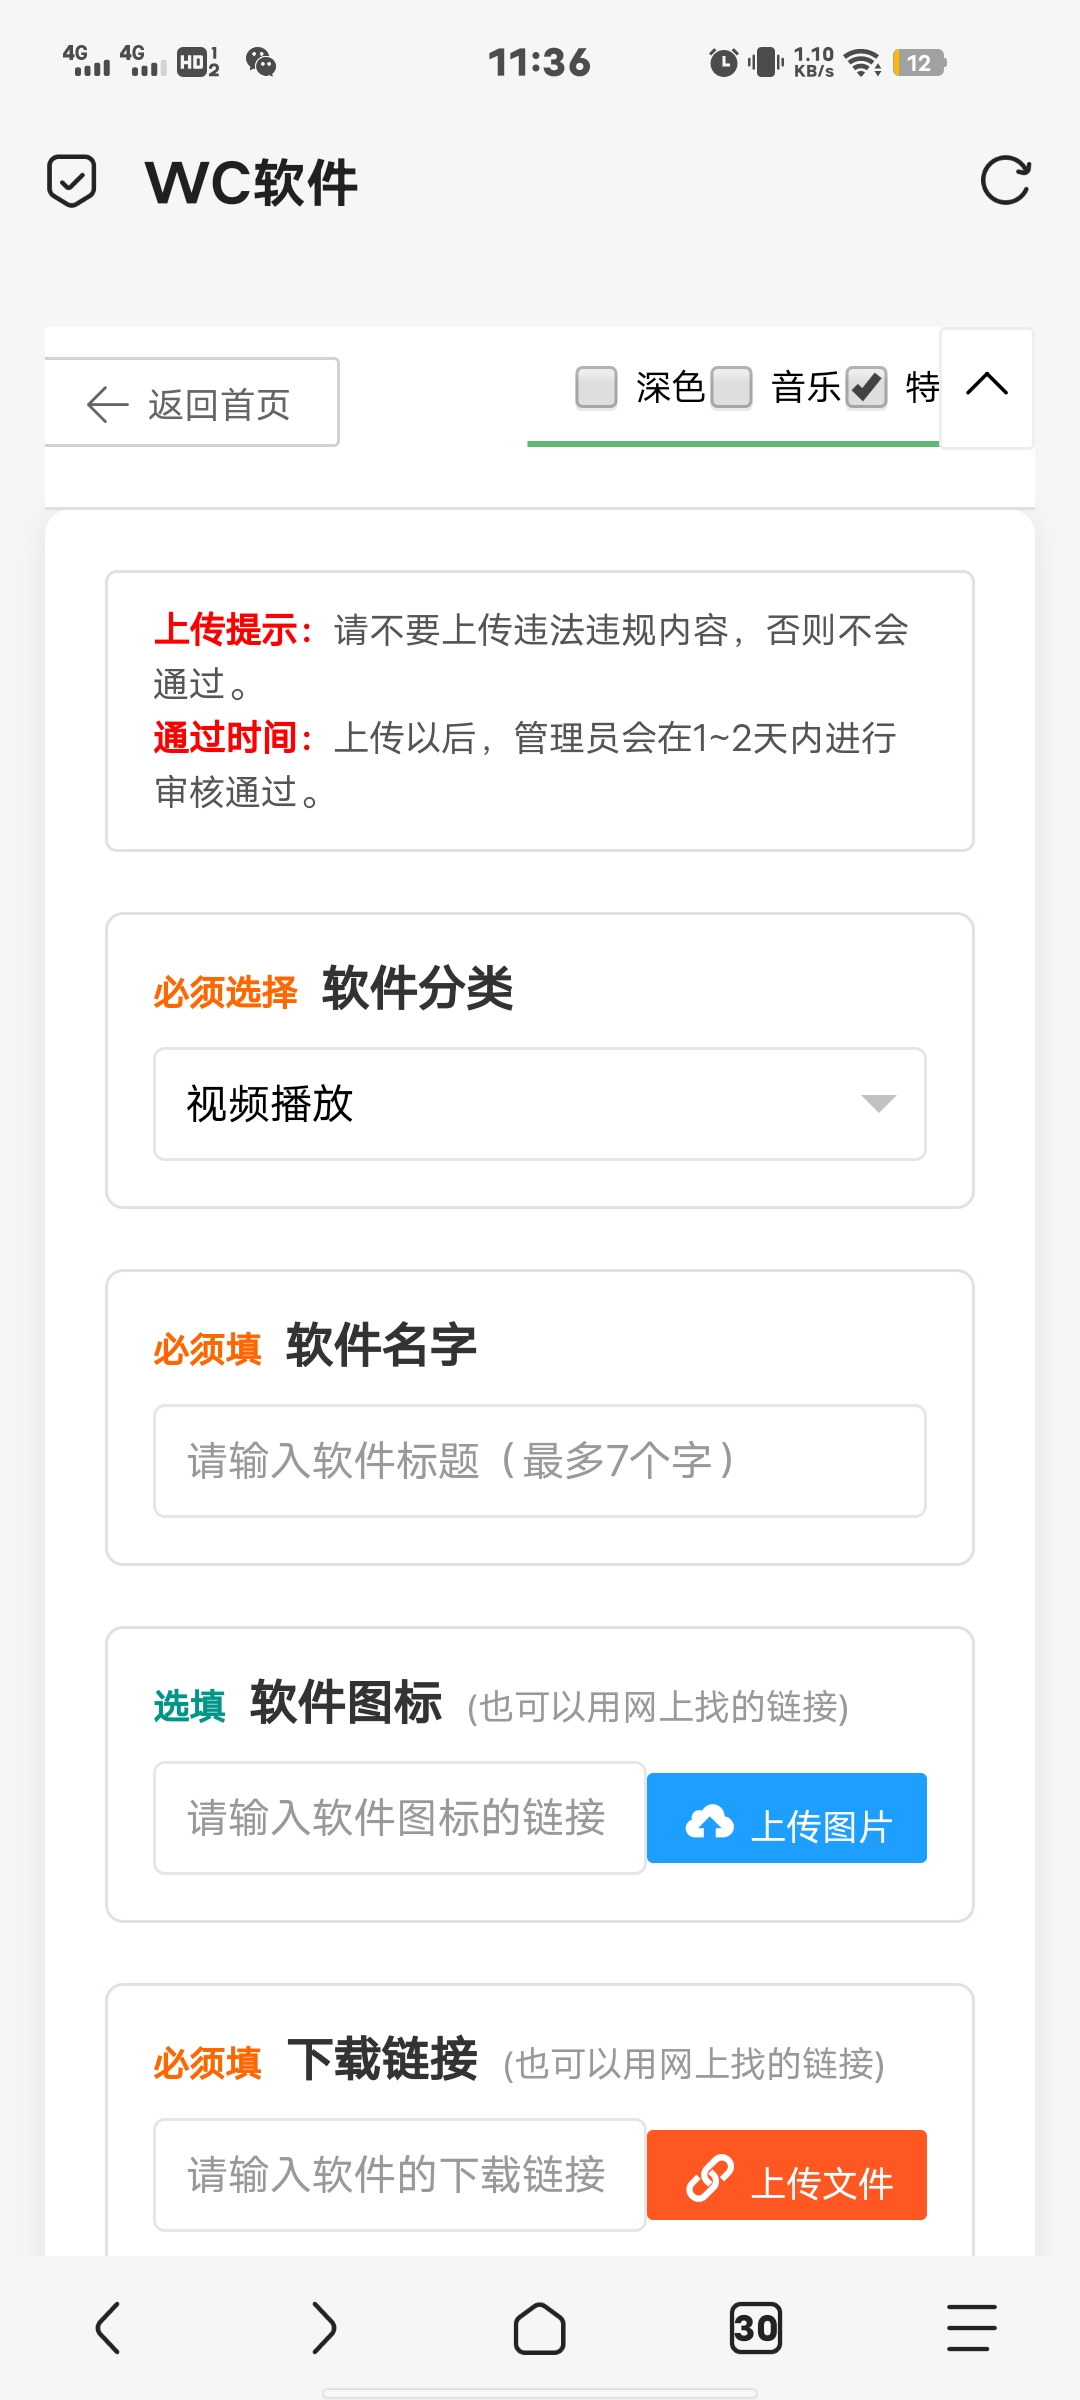Screen dimensions: 1080x2400
Task: Focus the software name input field
Action: [x=540, y=1461]
